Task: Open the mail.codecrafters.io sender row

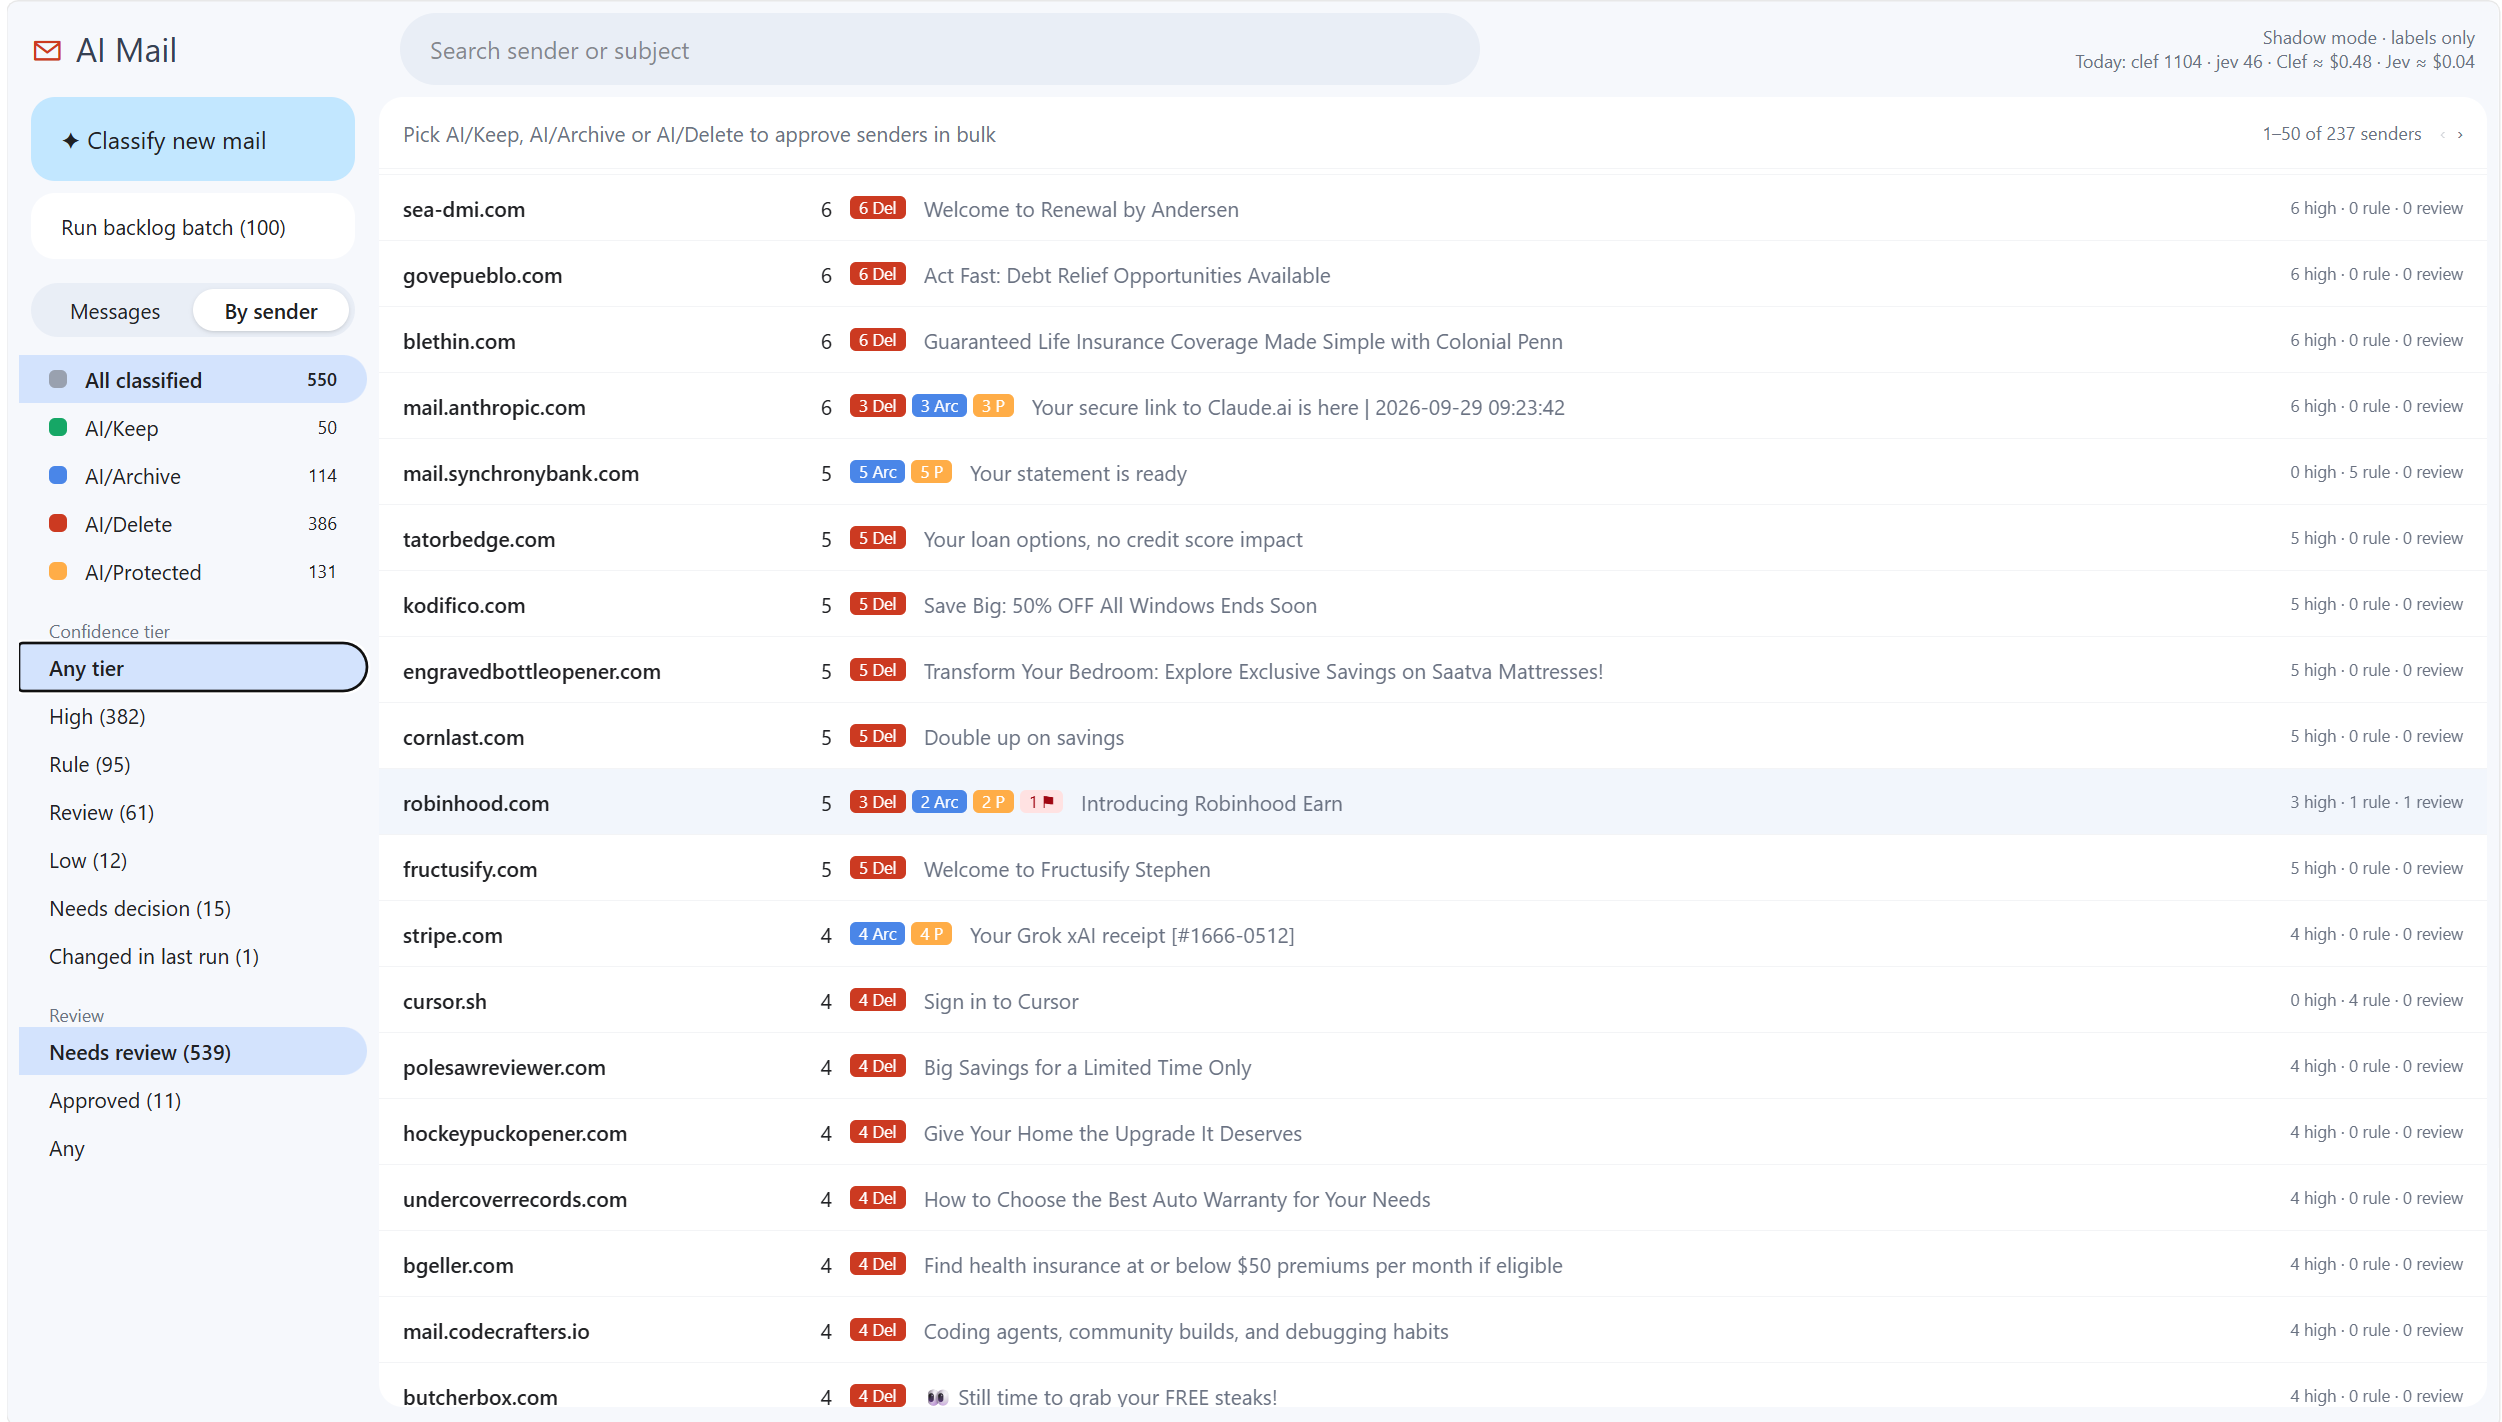Action: 1432,1330
